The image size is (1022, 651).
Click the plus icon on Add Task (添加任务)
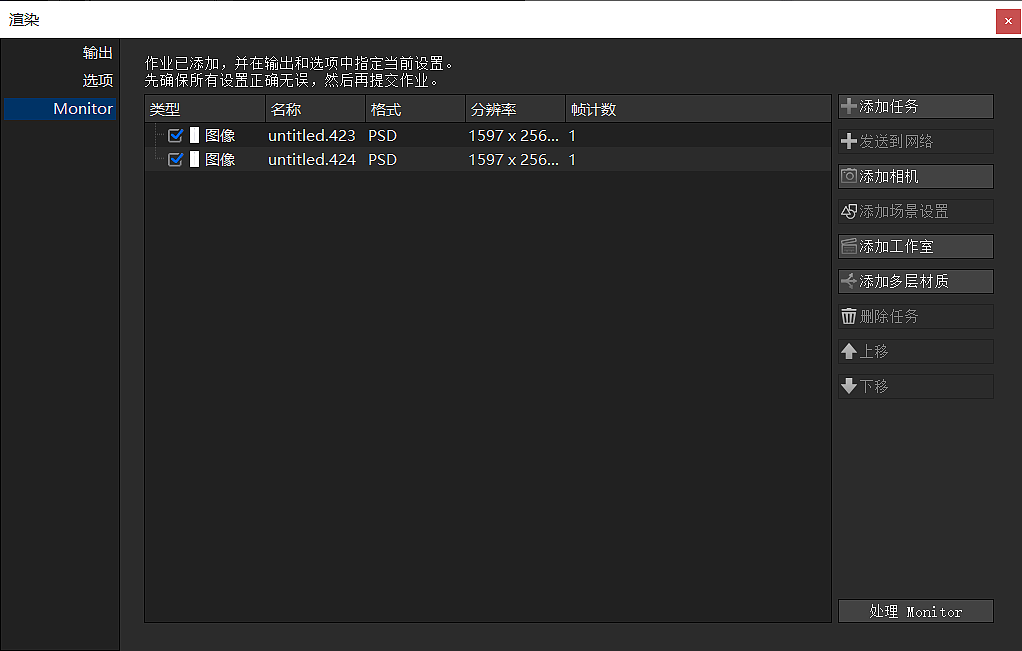848,106
